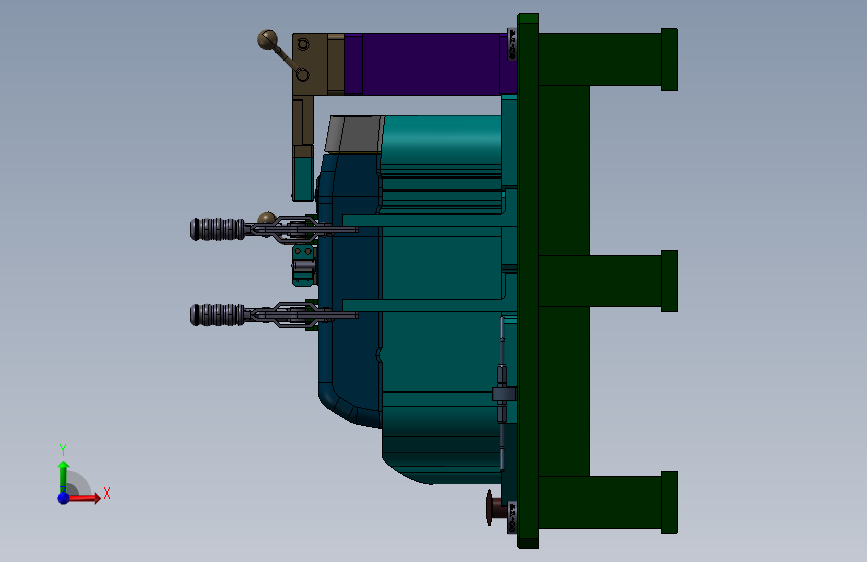867x562 pixels.
Task: Select the label plate beside the purple block
Action: [512, 44]
